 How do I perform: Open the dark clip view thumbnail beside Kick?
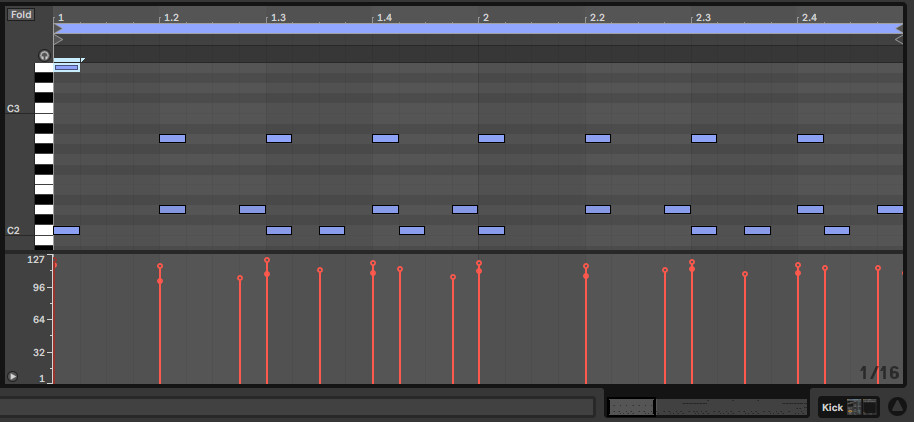(x=870, y=407)
